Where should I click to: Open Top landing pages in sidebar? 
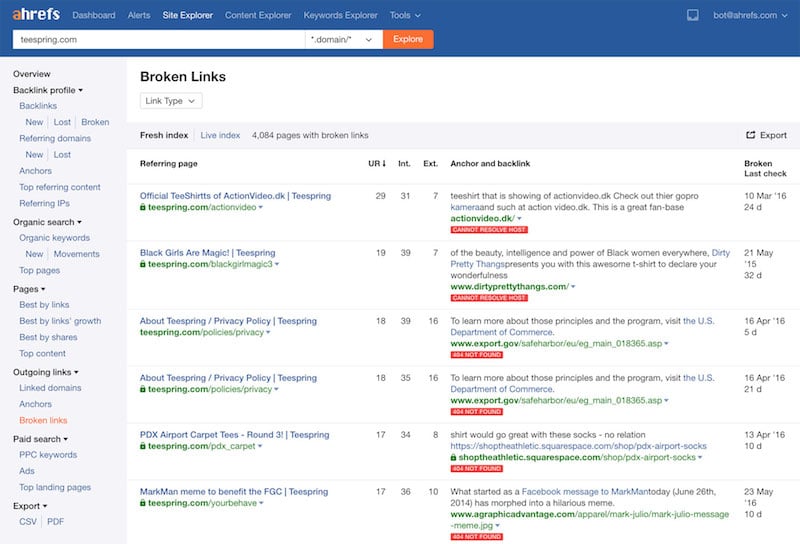(x=55, y=487)
